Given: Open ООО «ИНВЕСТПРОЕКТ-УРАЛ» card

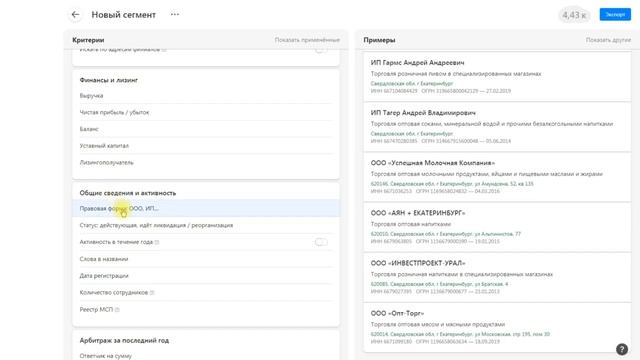Looking at the screenshot, I should 497,277.
